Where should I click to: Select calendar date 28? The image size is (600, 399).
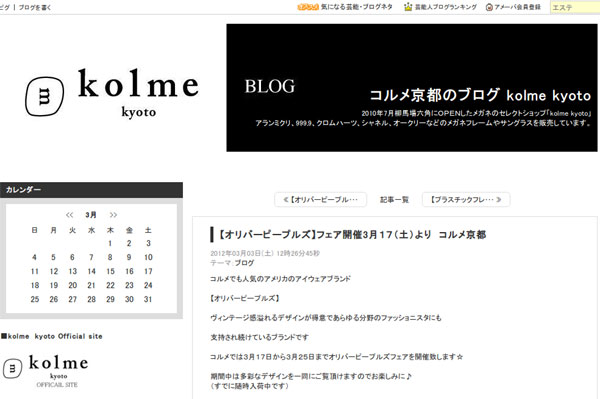[91, 299]
